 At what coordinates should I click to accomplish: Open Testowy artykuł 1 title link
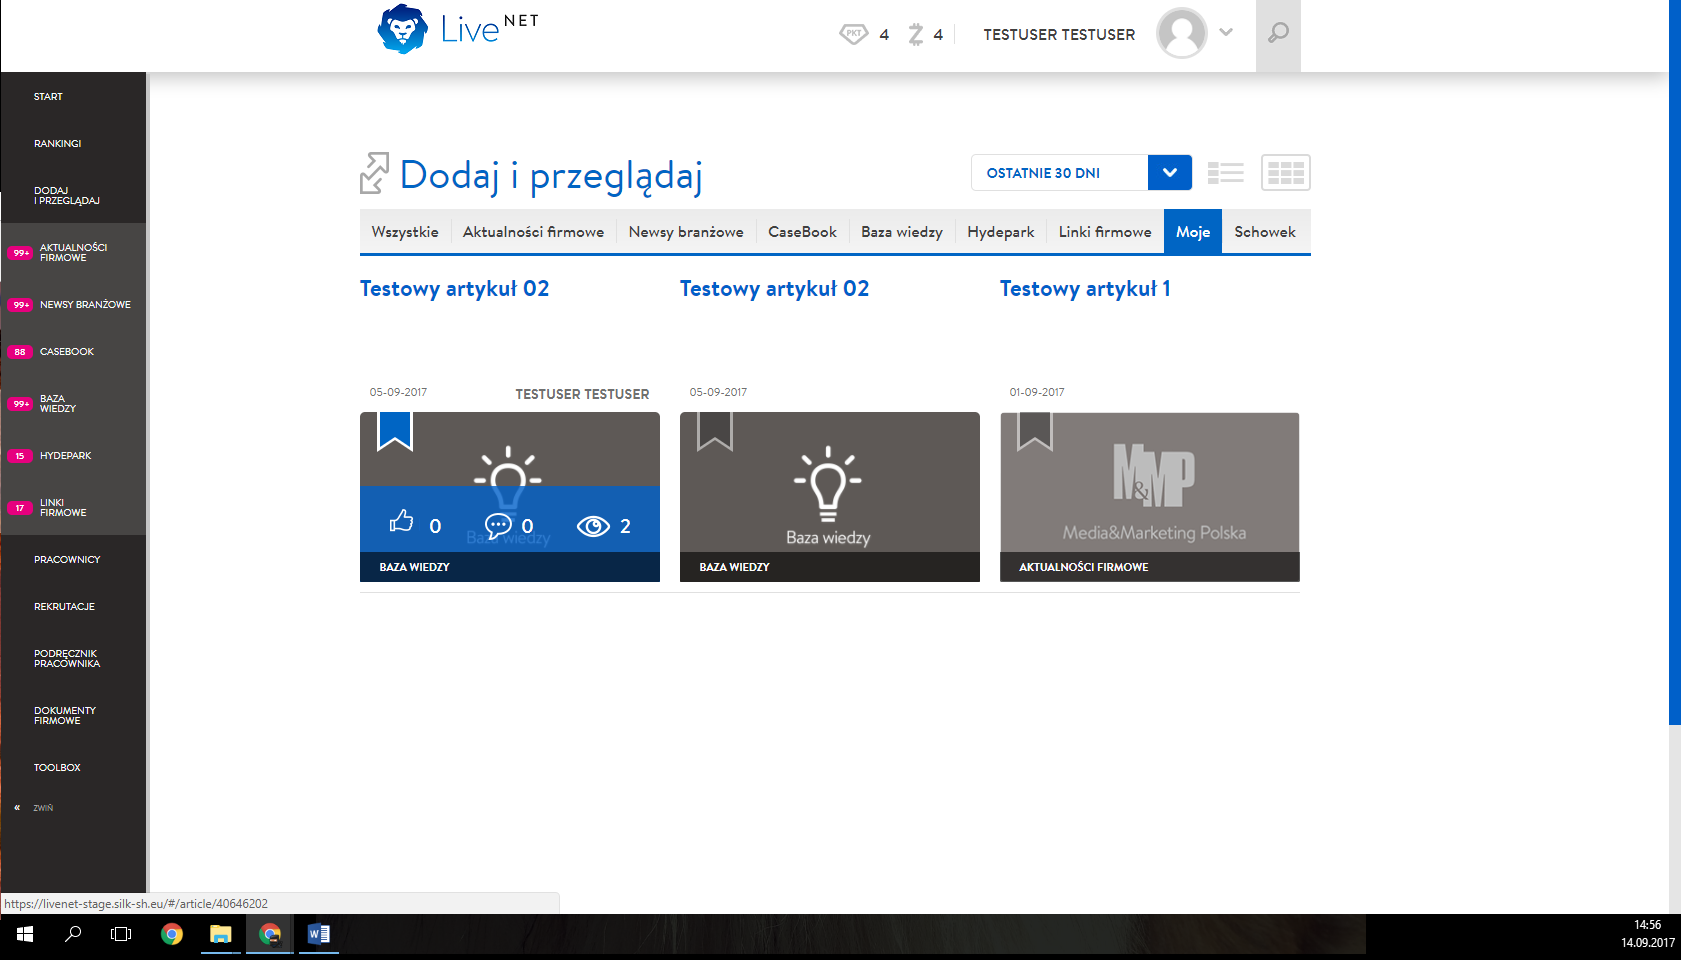pos(1085,289)
